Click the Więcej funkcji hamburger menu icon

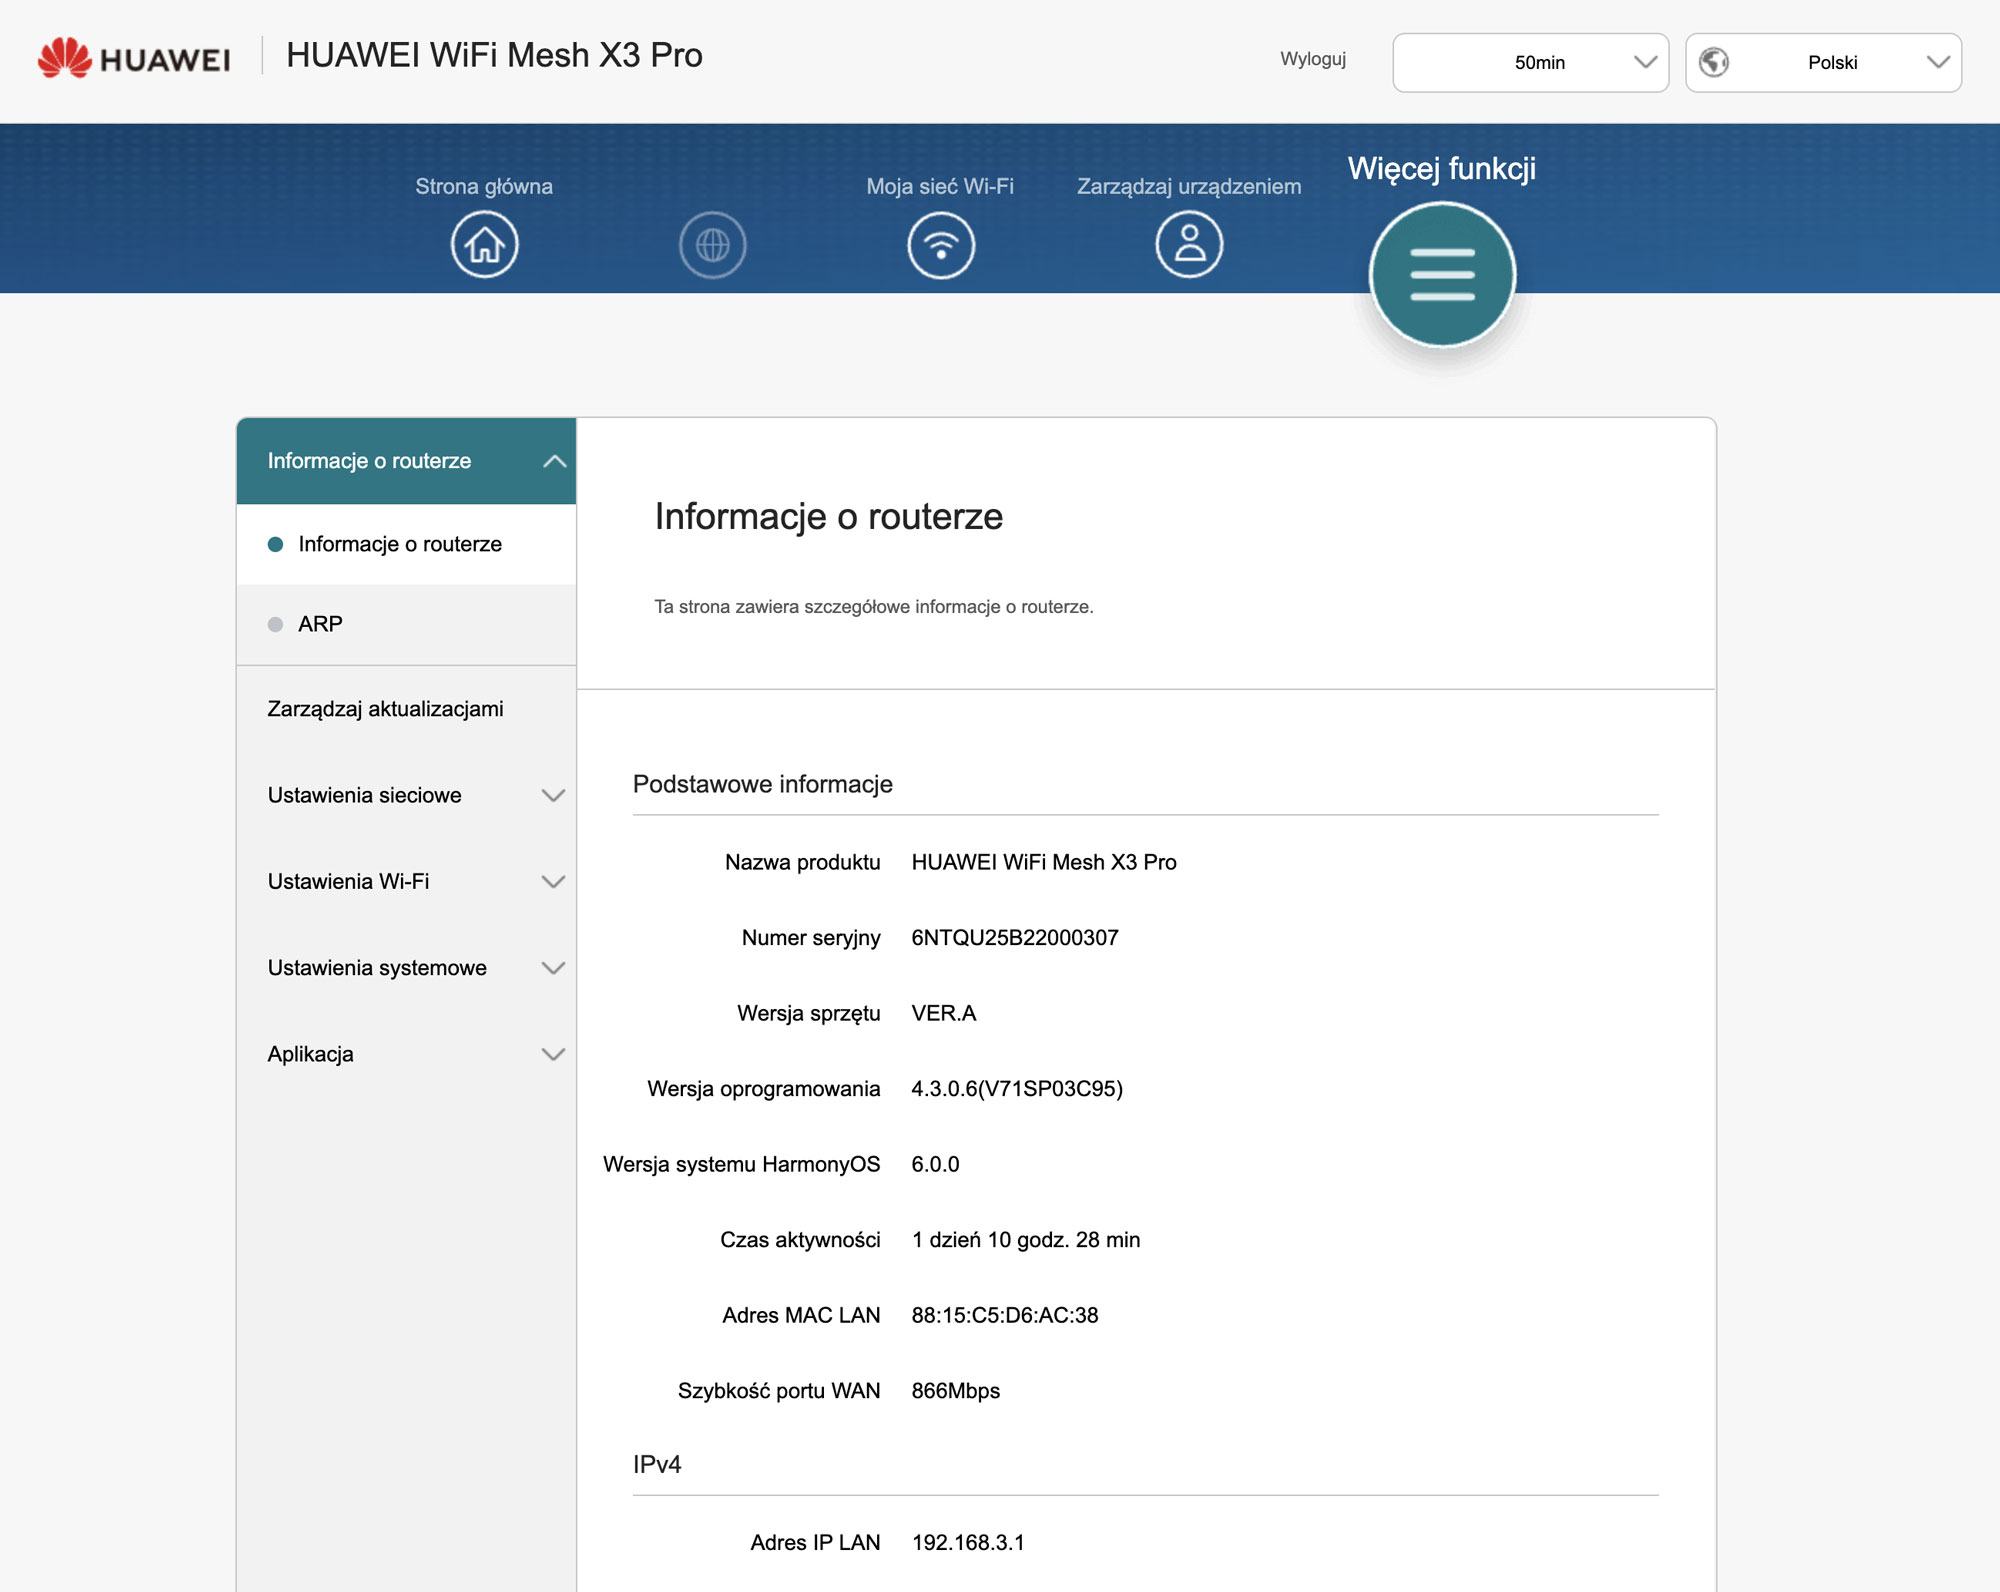tap(1442, 275)
